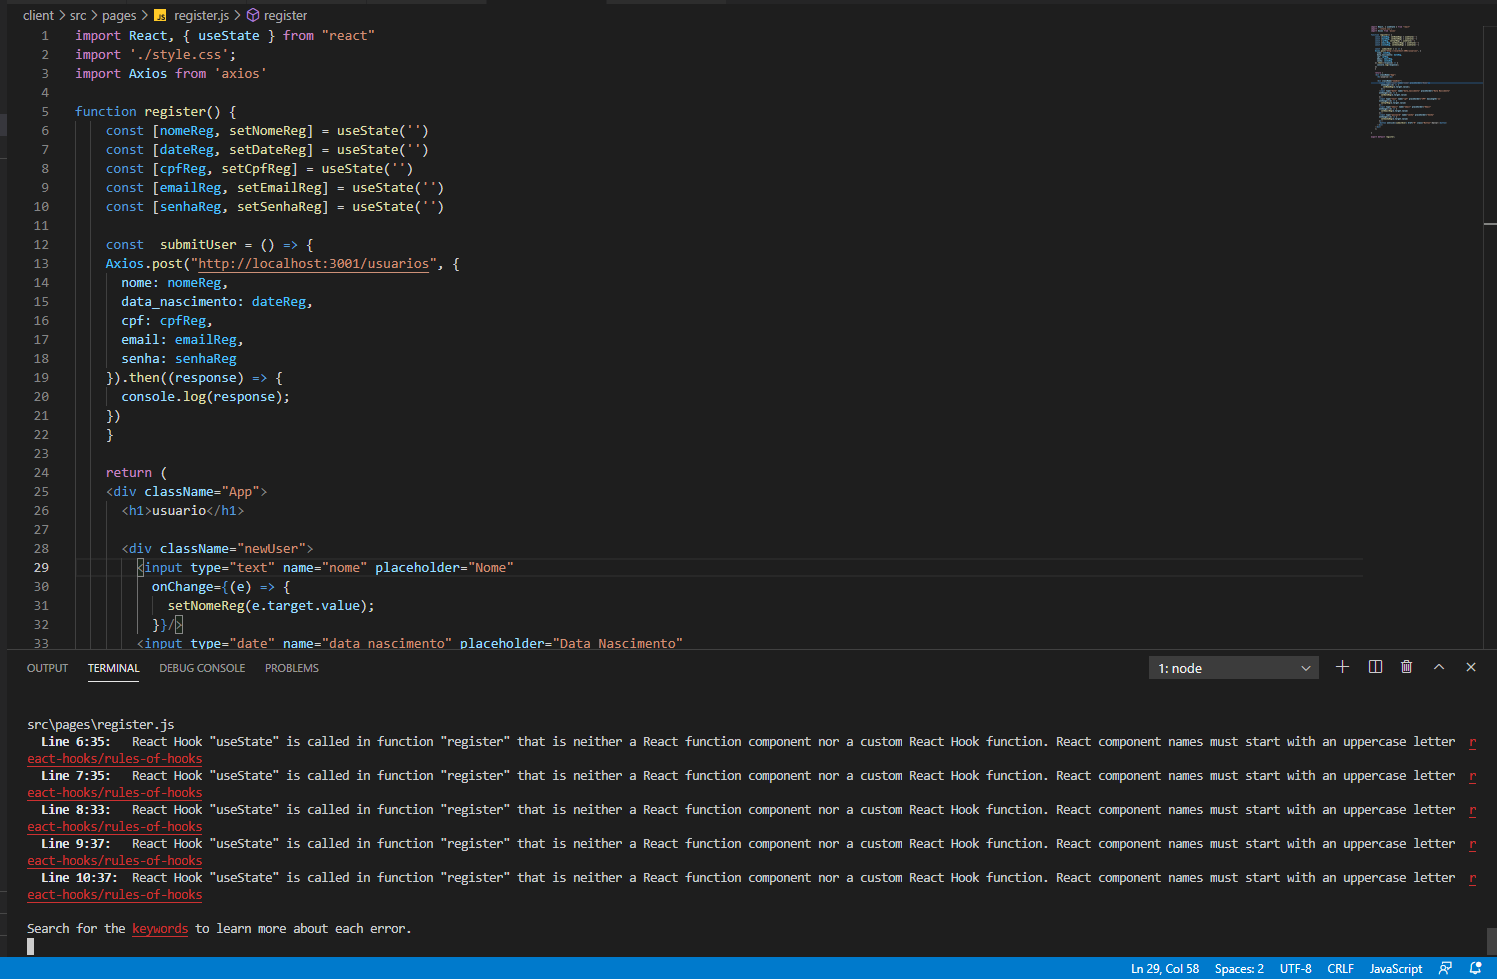The image size is (1500, 980).
Task: Select 'src' breadcrumb folder
Action: (78, 15)
